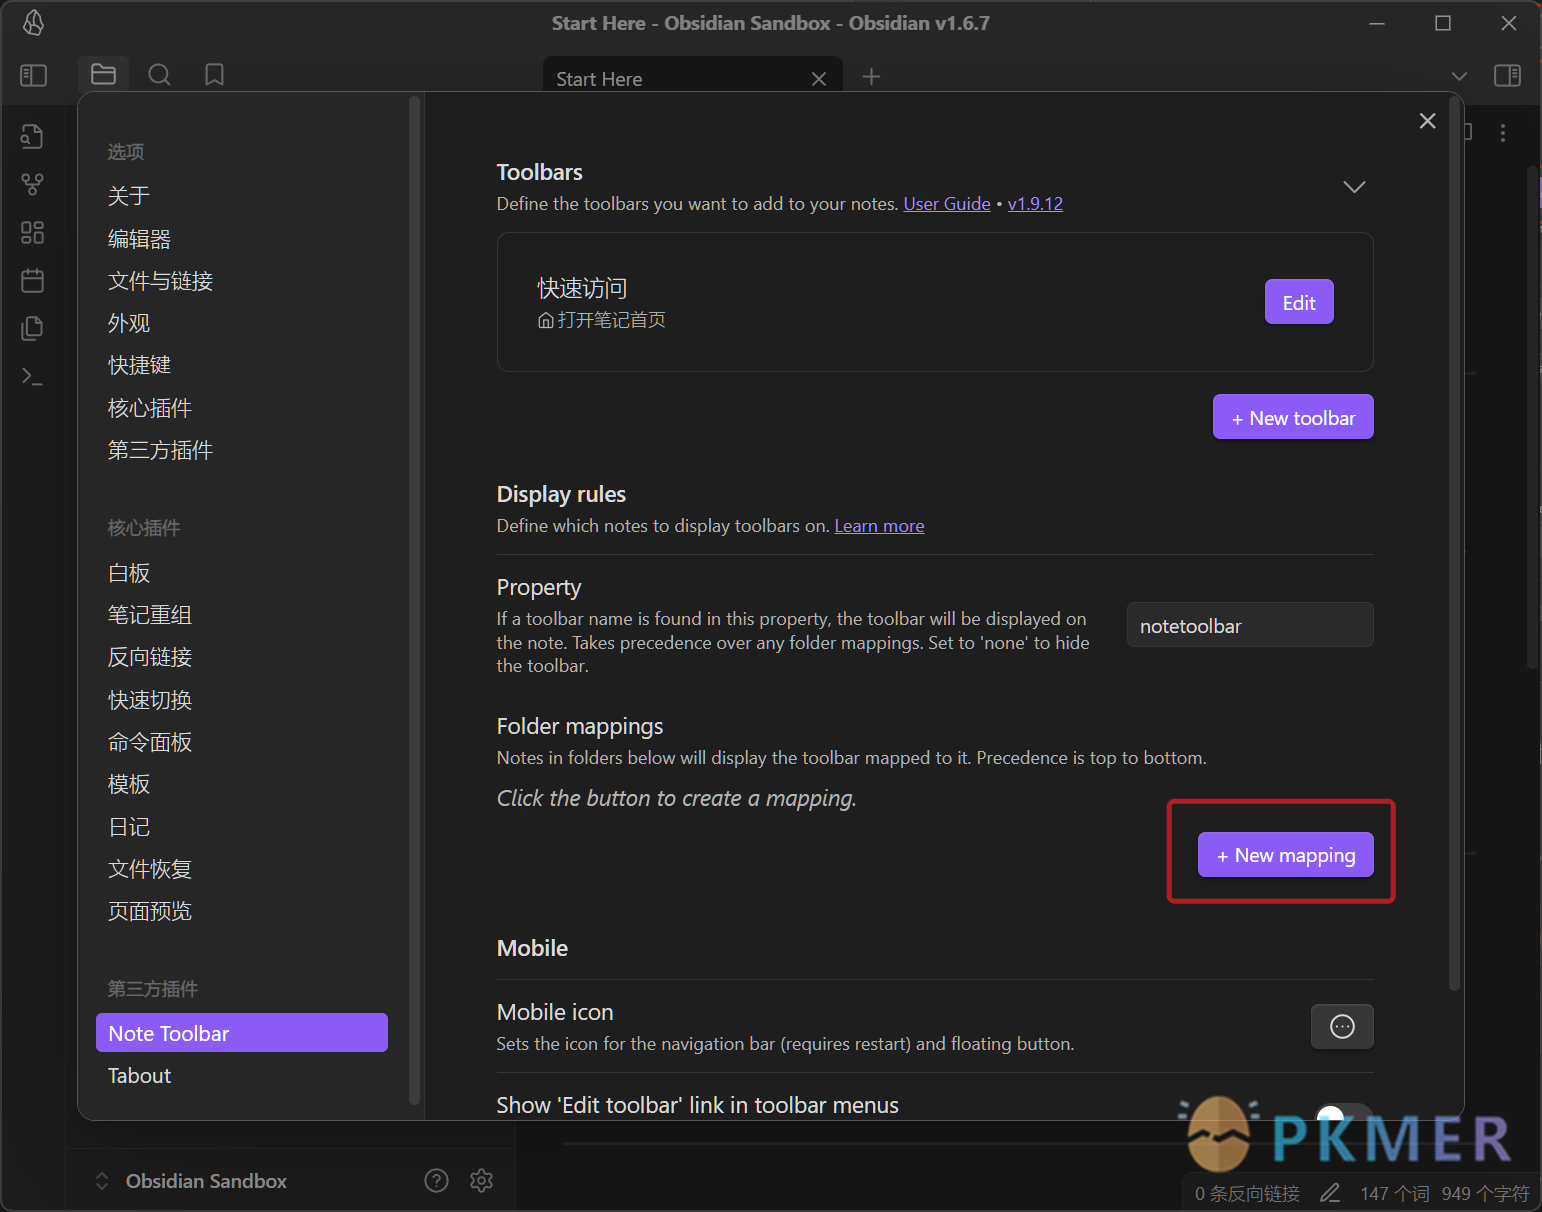The height and width of the screenshot is (1212, 1542).
Task: Open the quick switcher ribbon icon
Action: click(x=32, y=137)
